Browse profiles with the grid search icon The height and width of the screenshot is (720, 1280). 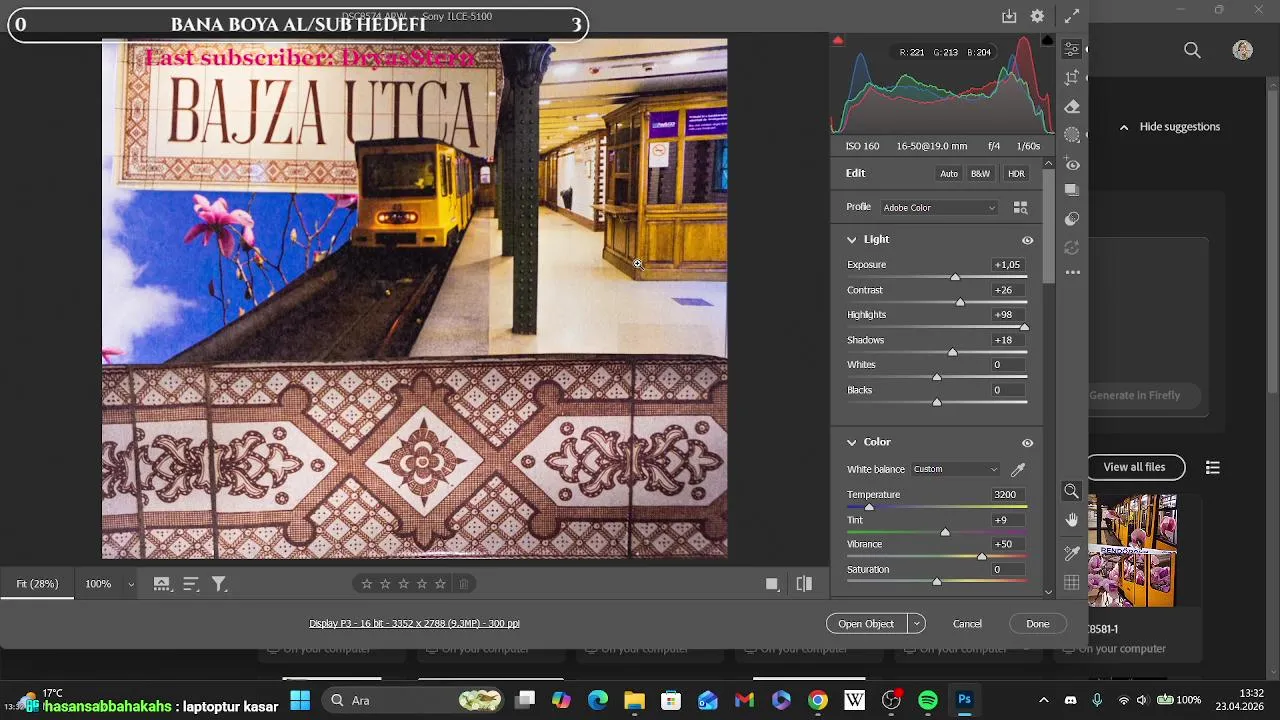point(1020,207)
